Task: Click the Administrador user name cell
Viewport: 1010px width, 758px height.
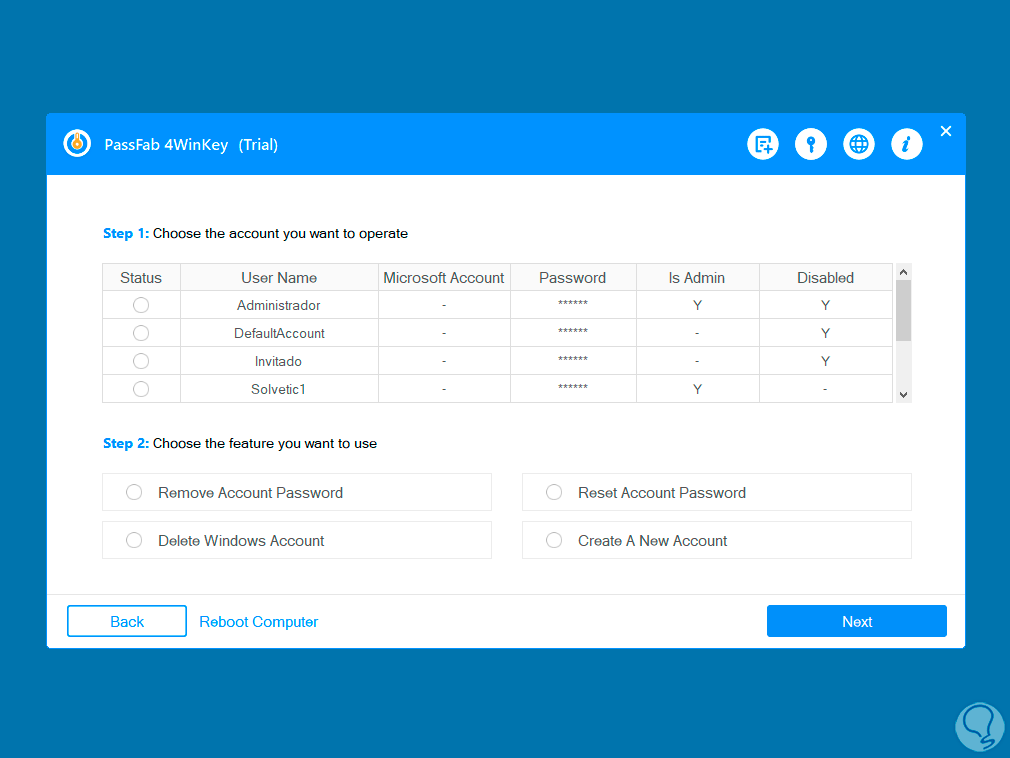Action: tap(279, 305)
